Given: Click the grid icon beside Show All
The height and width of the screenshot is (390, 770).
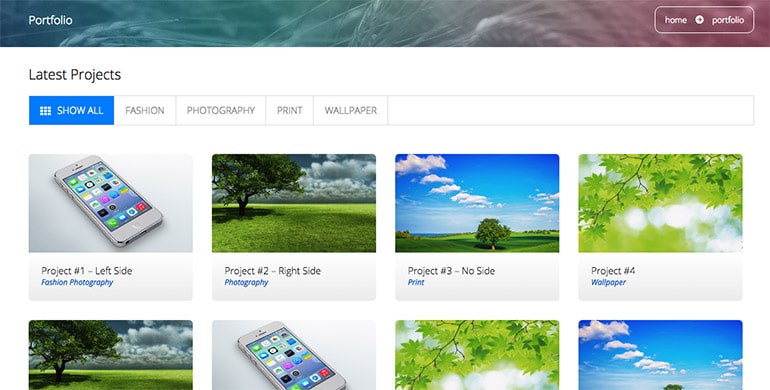Looking at the screenshot, I should click(x=45, y=111).
